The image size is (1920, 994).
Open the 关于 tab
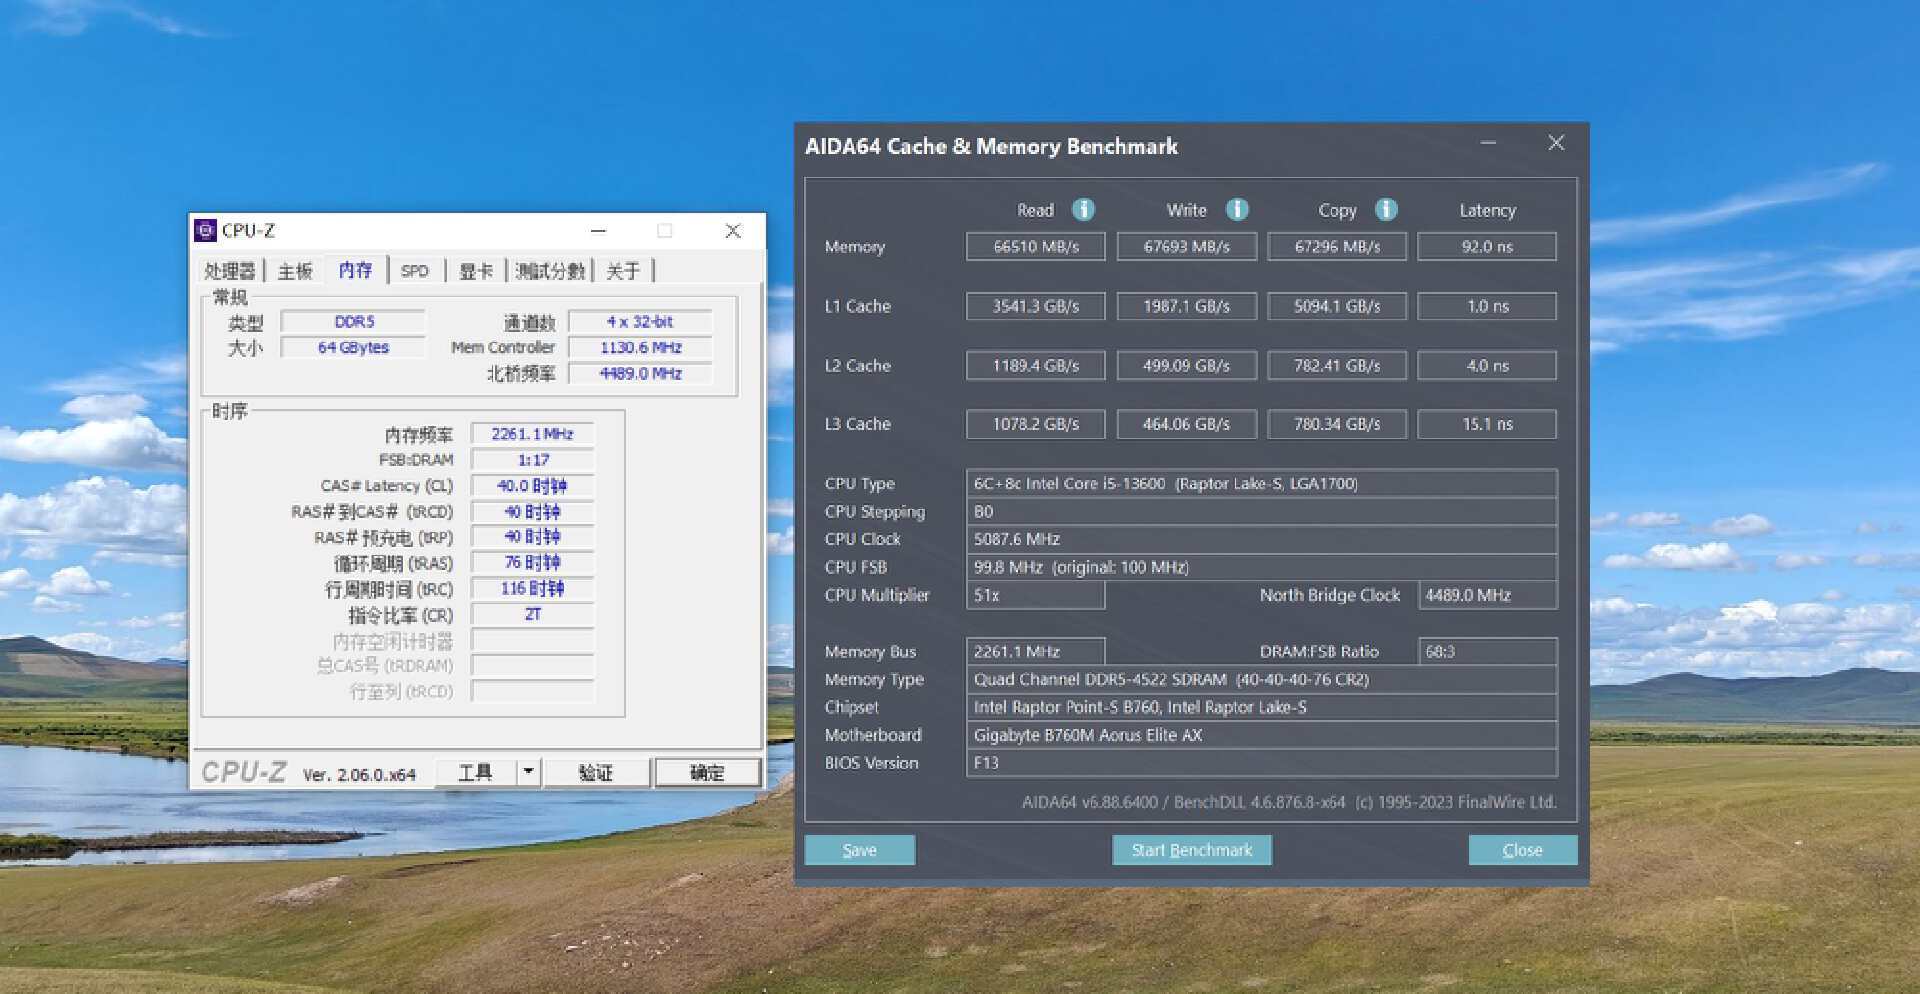(623, 271)
